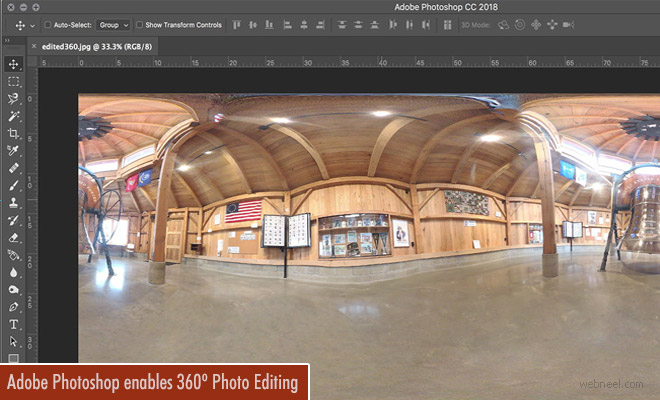Click 3D Mode Roll icon
The width and height of the screenshot is (660, 400).
pos(520,25)
